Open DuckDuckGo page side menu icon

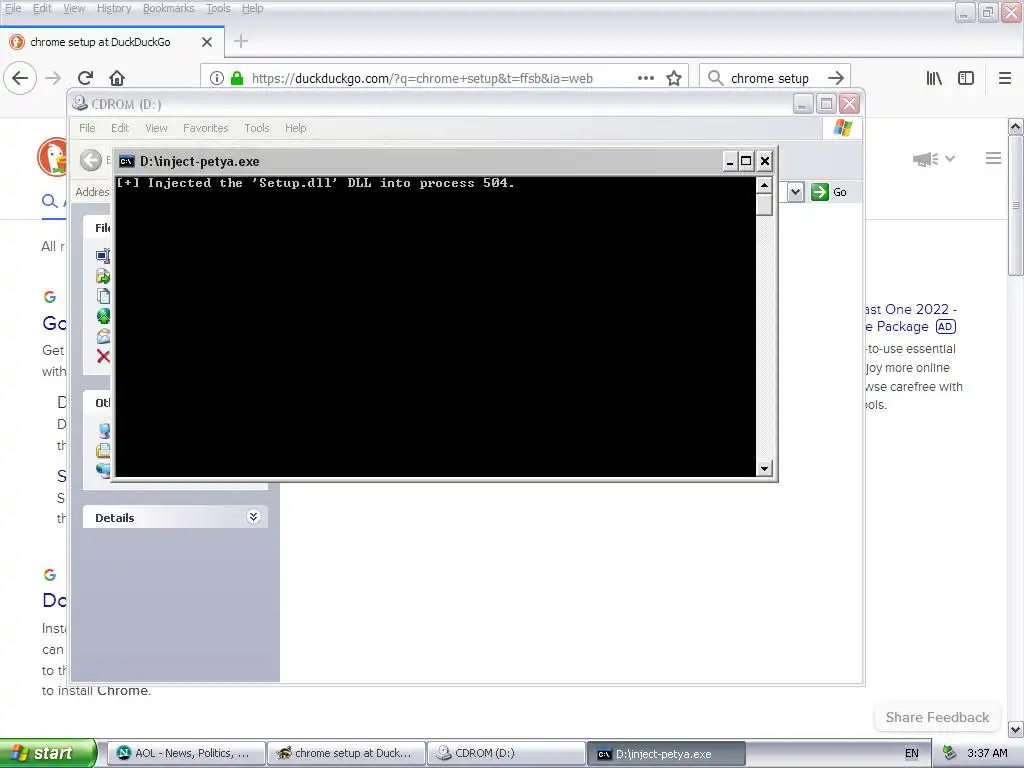tap(993, 158)
